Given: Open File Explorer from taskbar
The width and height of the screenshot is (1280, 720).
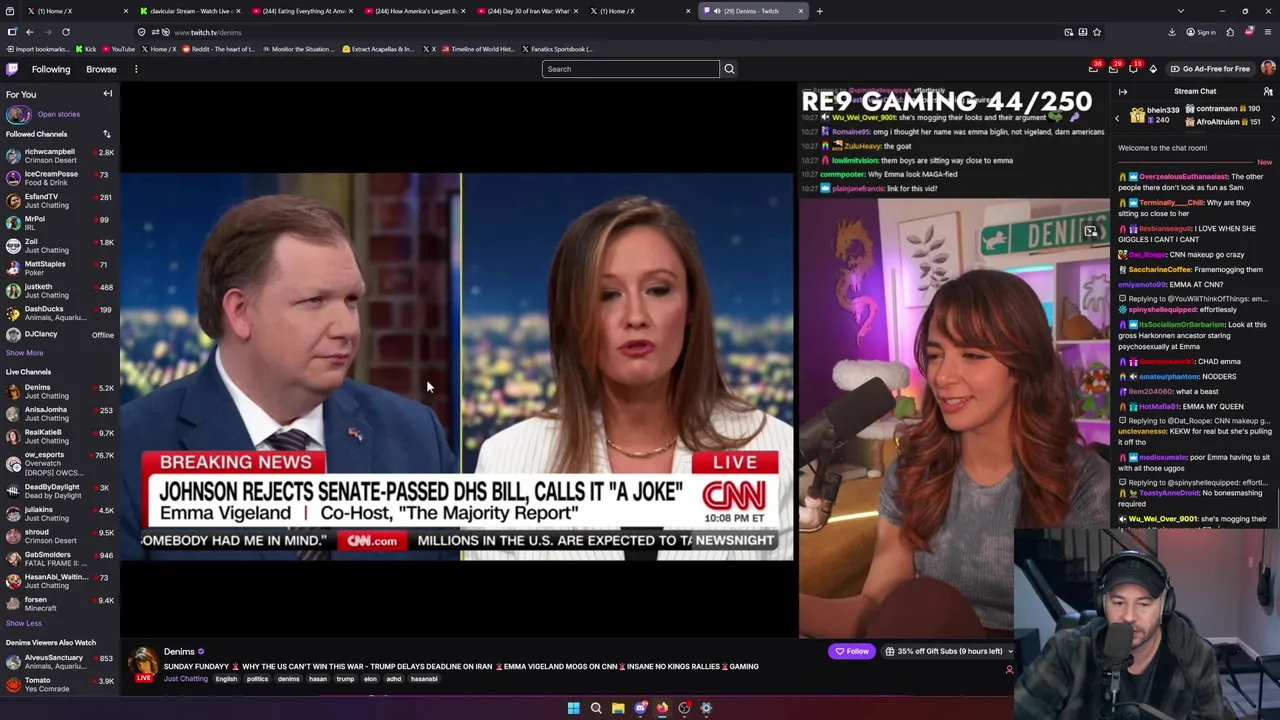Looking at the screenshot, I should [x=618, y=708].
